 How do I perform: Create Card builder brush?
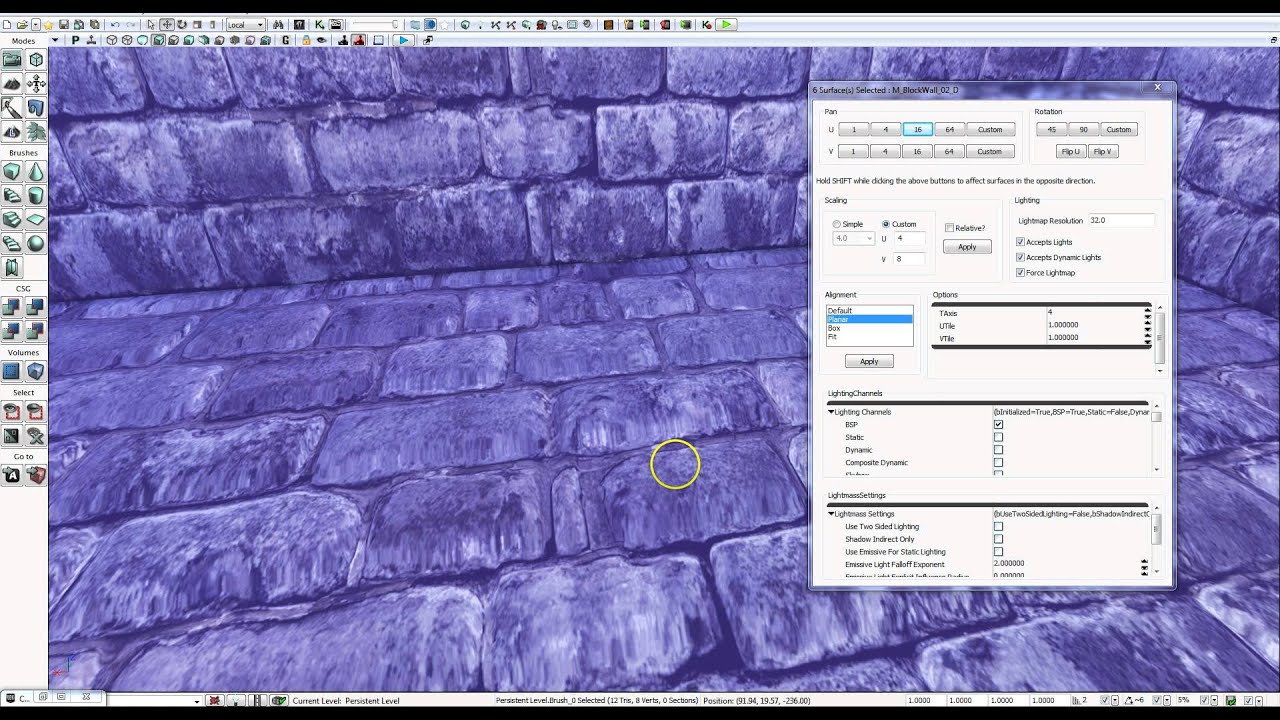point(12,268)
